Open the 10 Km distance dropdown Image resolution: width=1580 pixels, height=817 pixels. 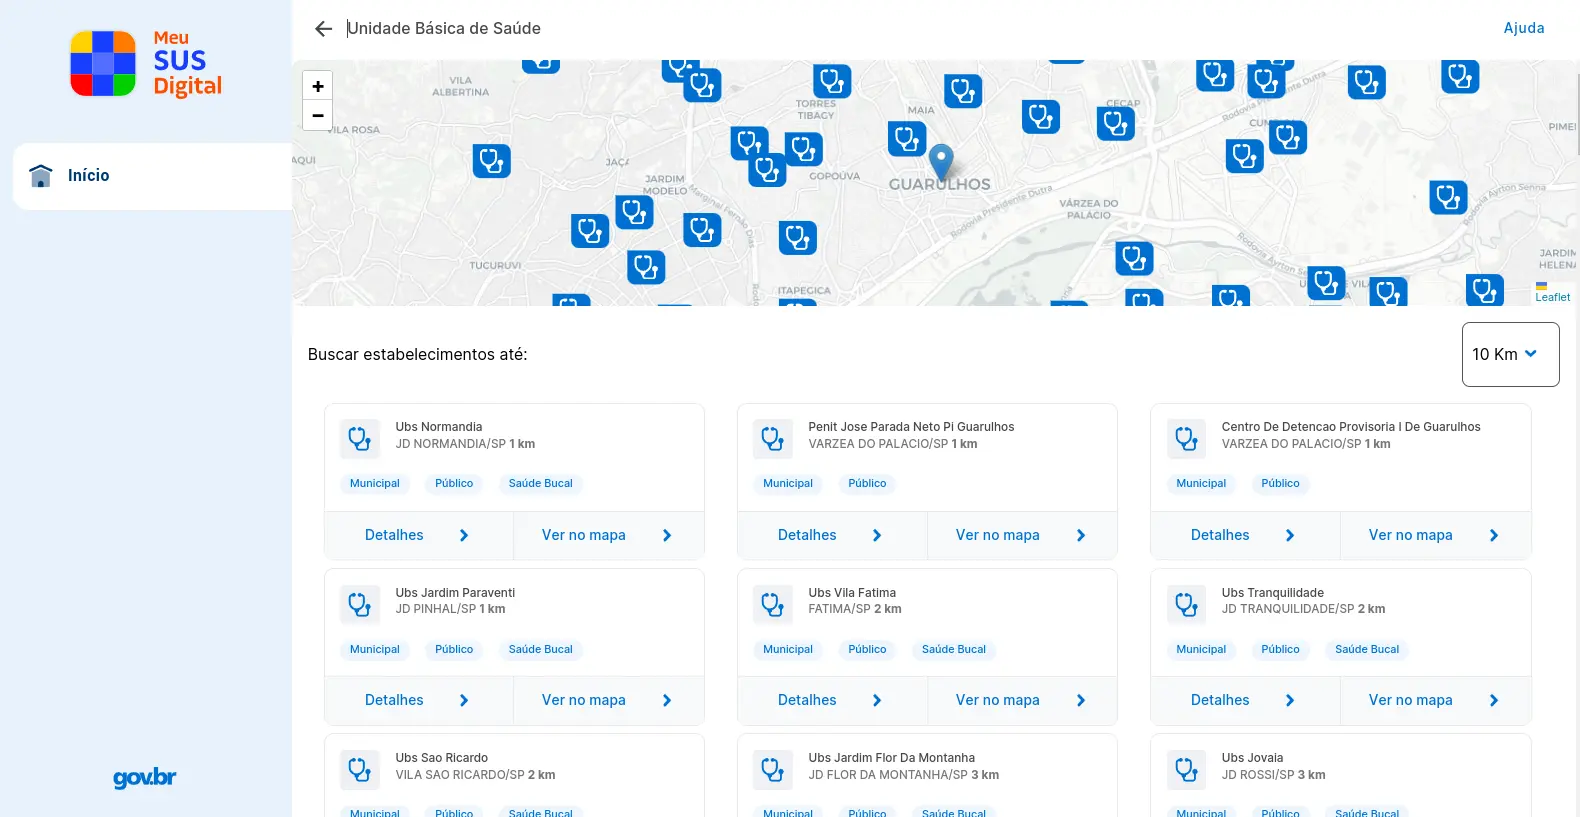point(1509,354)
